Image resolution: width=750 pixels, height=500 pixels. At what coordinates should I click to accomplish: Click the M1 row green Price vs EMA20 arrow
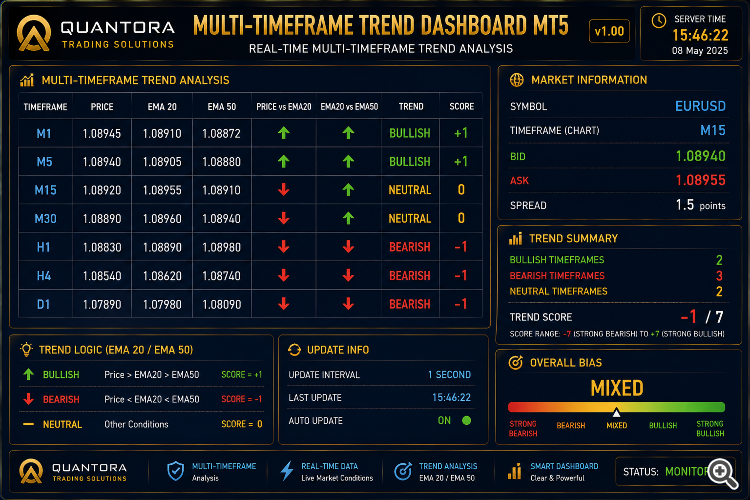[x=284, y=133]
